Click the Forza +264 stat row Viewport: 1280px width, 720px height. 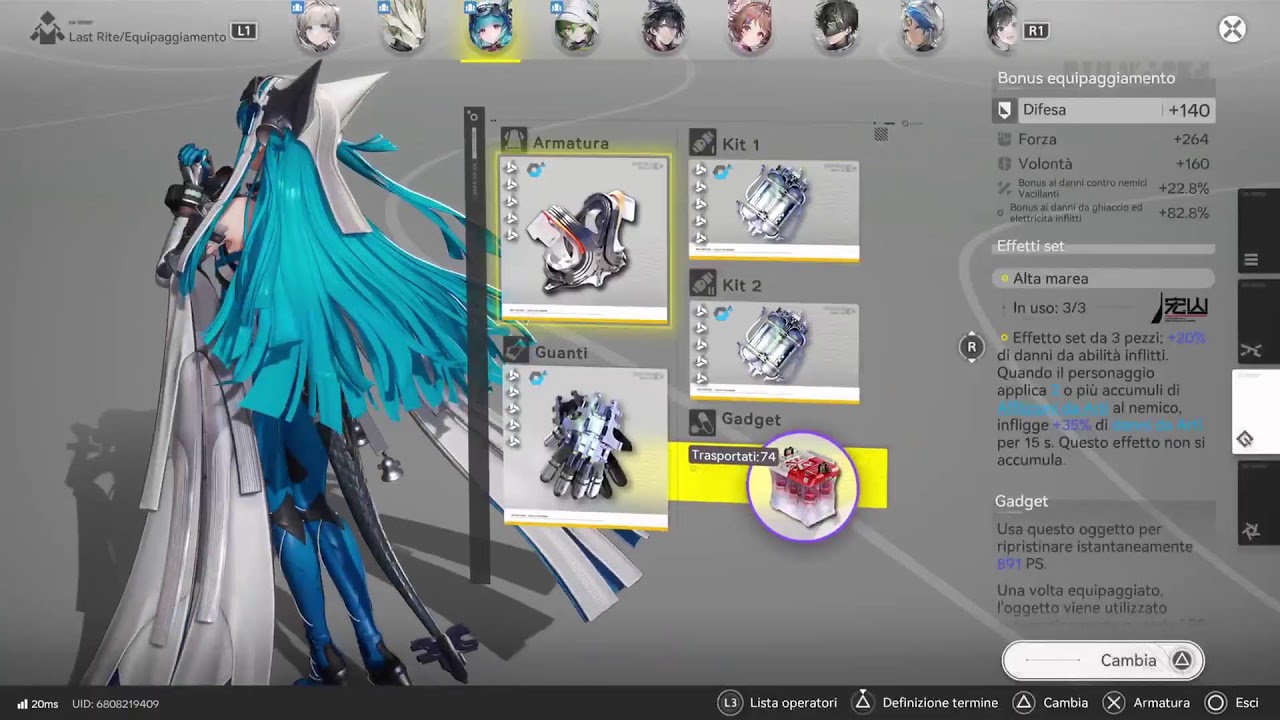tap(1105, 139)
